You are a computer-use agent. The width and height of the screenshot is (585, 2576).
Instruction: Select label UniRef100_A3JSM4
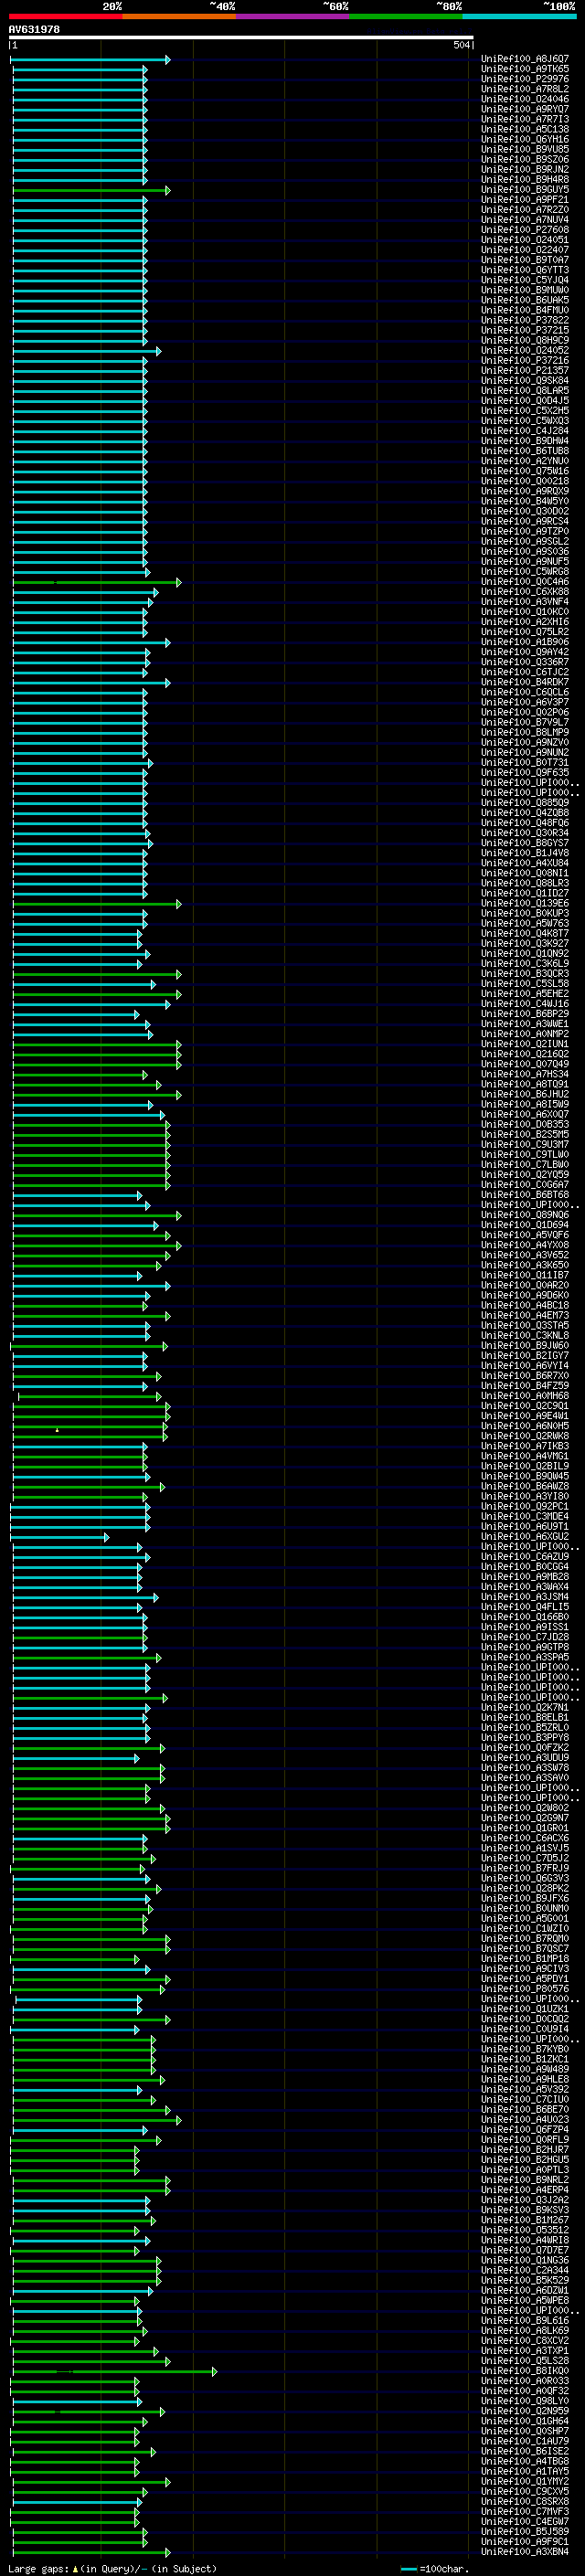point(525,1598)
